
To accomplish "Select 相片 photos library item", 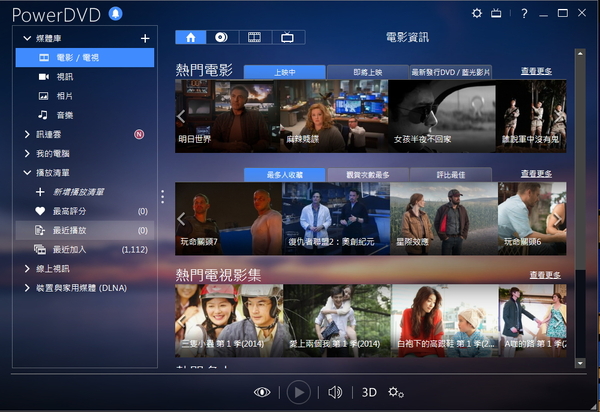I will (85, 96).
